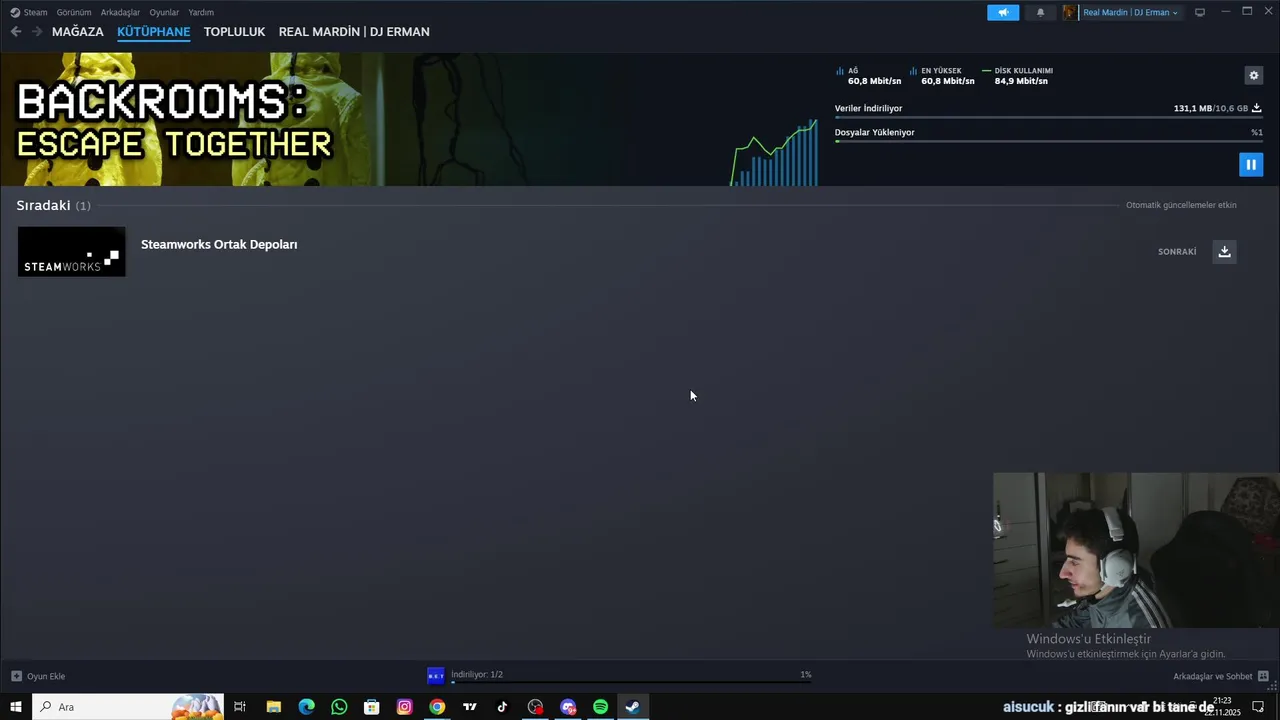Open Microsoft Store from taskbar
This screenshot has width=1280, height=720.
(x=372, y=707)
